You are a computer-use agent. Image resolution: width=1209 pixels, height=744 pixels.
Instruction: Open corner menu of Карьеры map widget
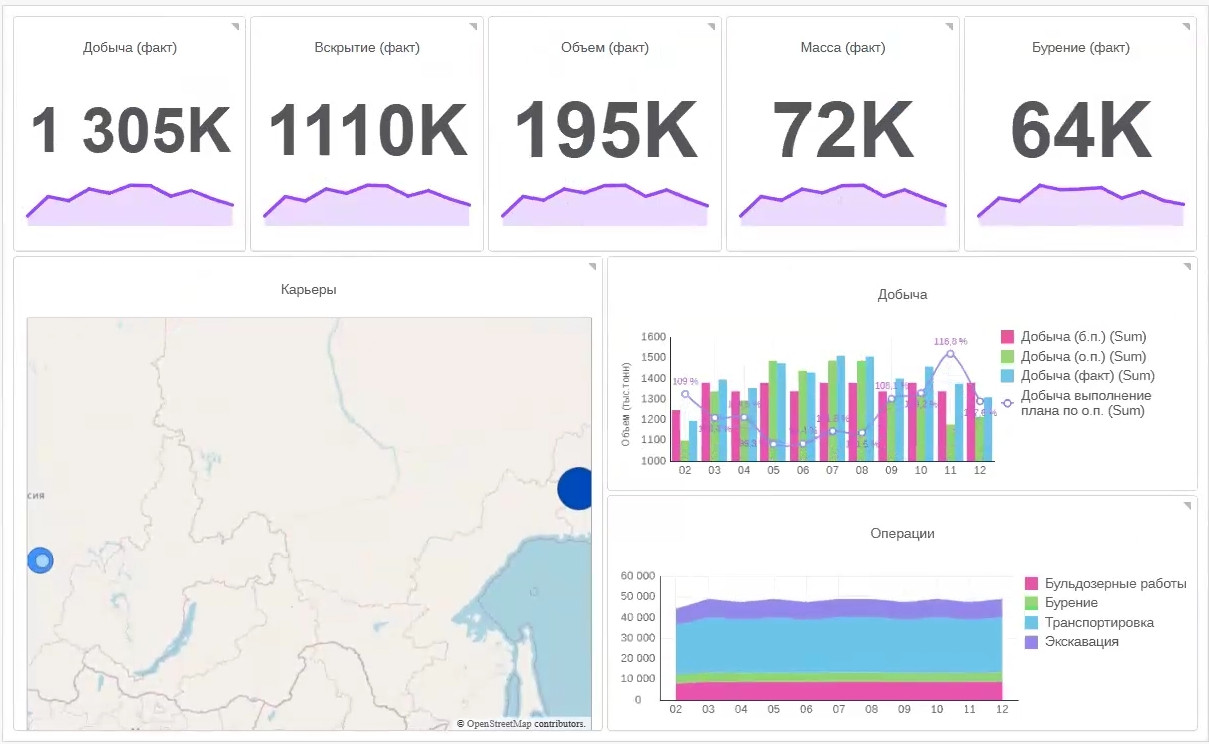593,266
